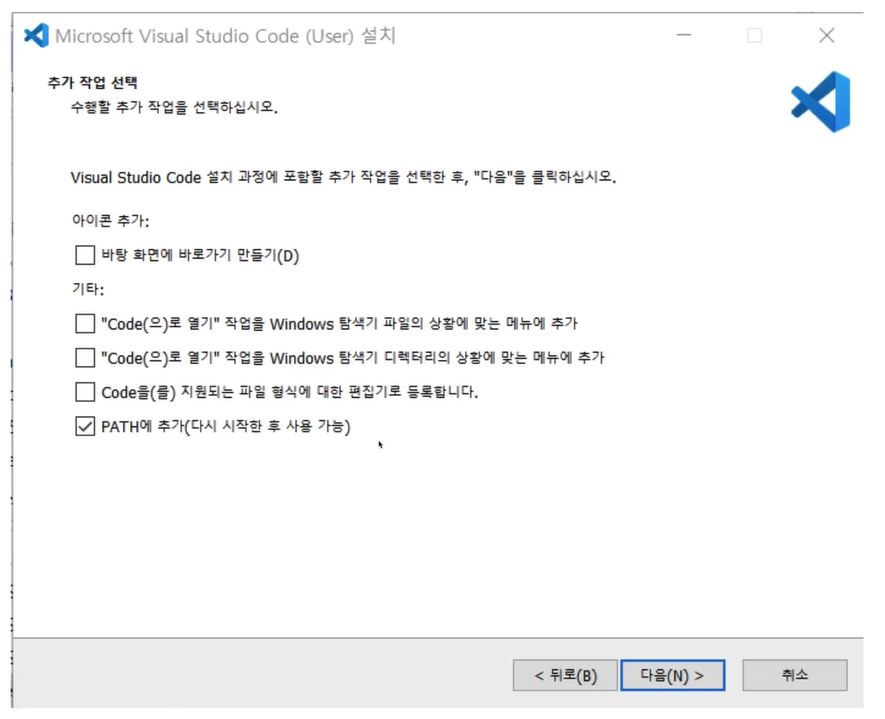
Task: Click the large VS Code logo in header
Action: pyautogui.click(x=821, y=102)
